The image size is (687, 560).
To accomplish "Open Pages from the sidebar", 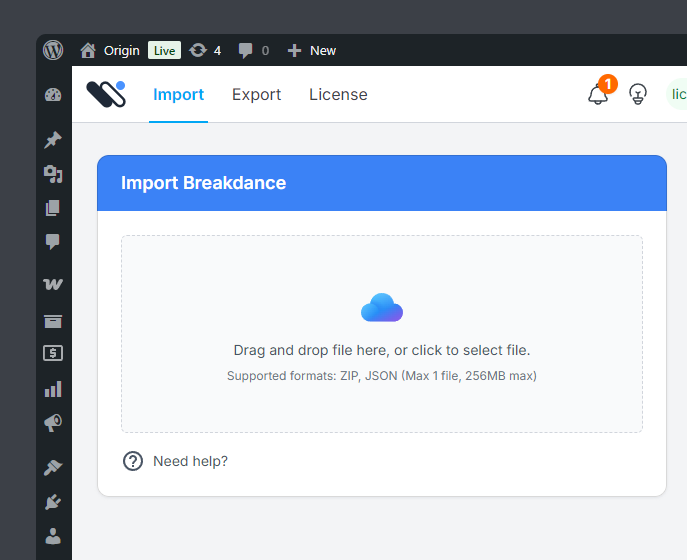I will [53, 208].
